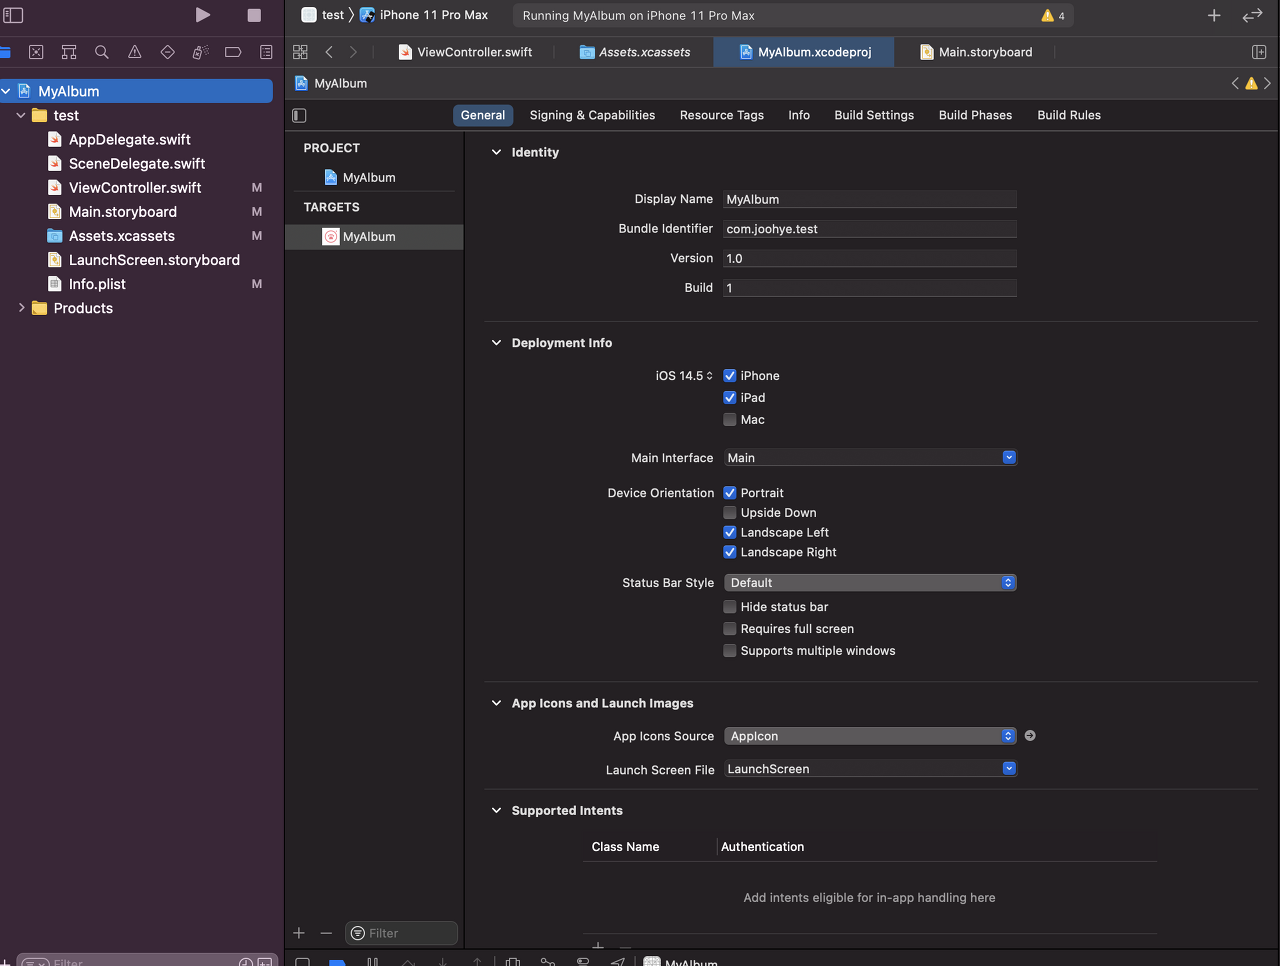Open the Build Settings tab
The height and width of the screenshot is (966, 1280).
(874, 115)
